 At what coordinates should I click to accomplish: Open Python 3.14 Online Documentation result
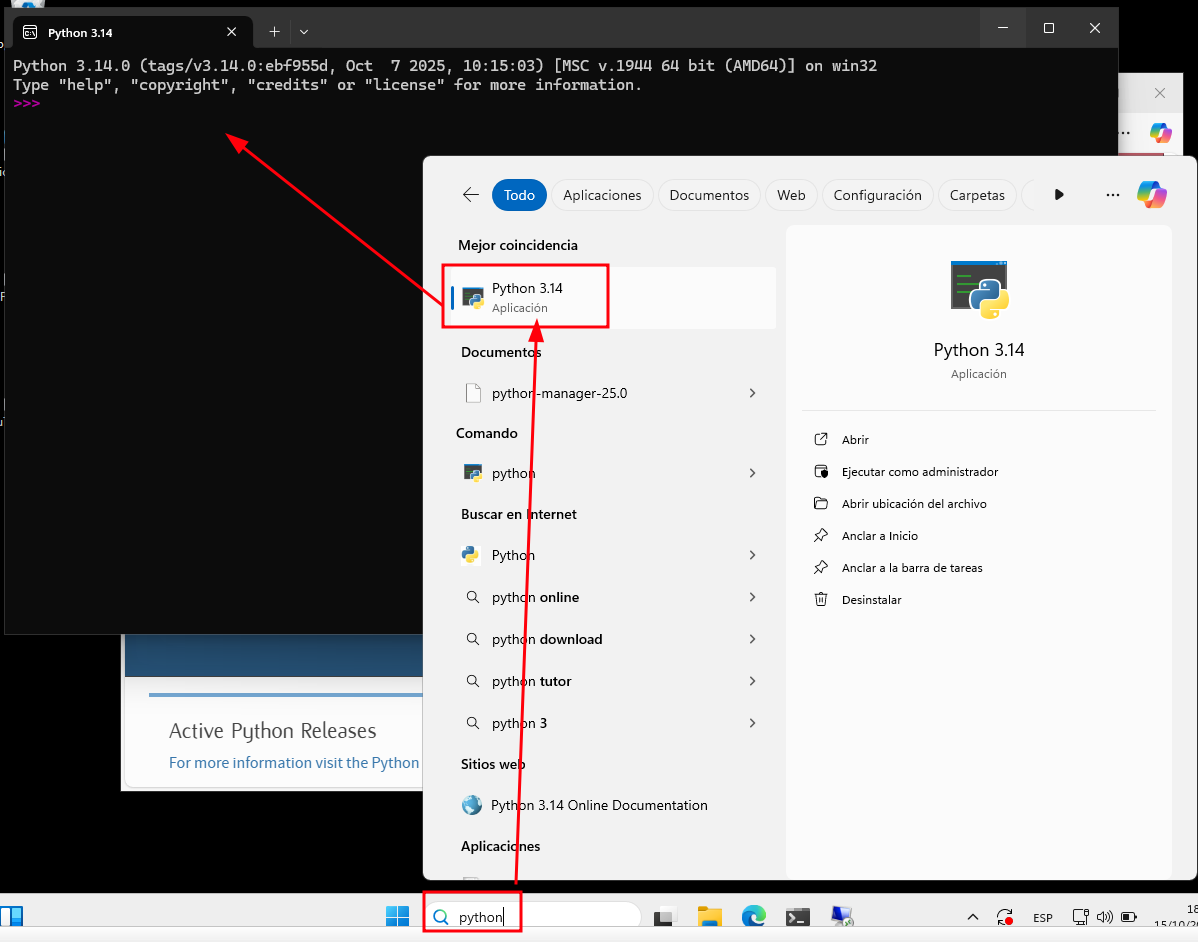pyautogui.click(x=598, y=805)
